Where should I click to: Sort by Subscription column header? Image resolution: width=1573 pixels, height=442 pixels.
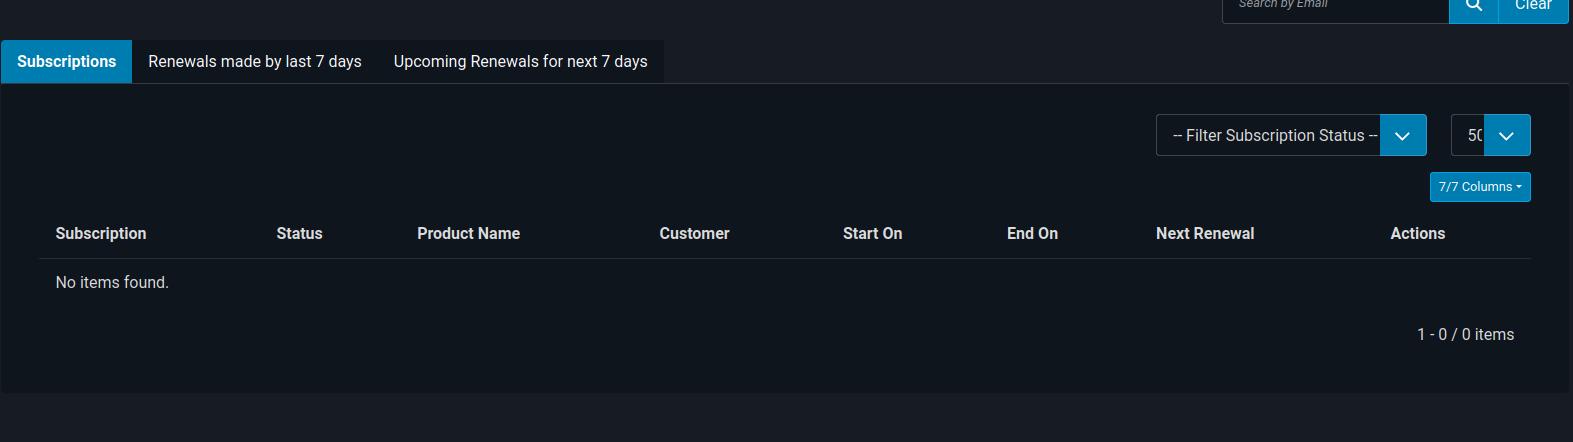101,233
